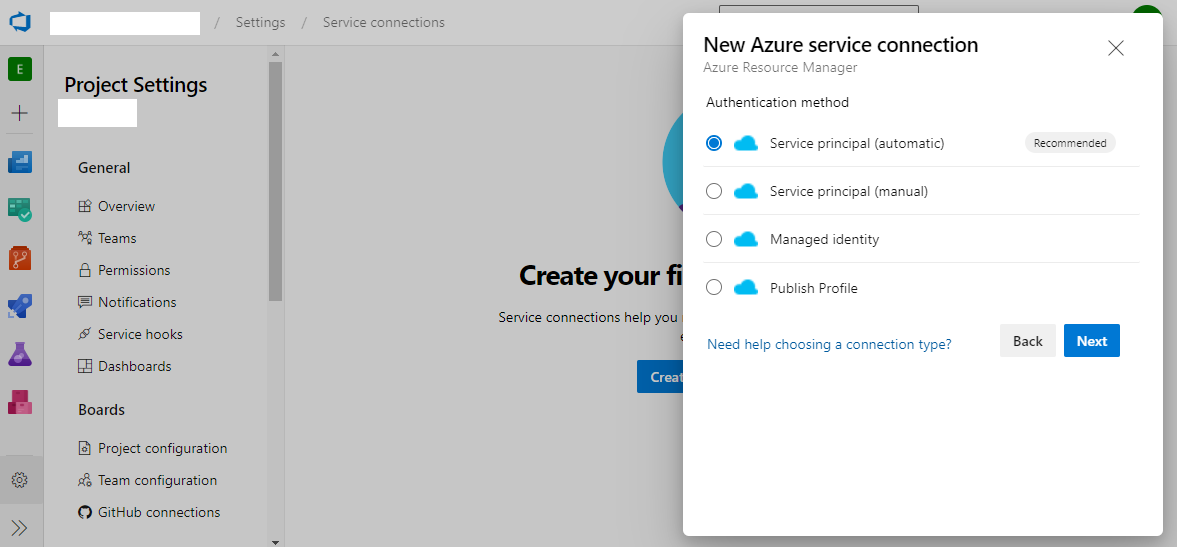Click the Overview settings icon

(x=85, y=206)
